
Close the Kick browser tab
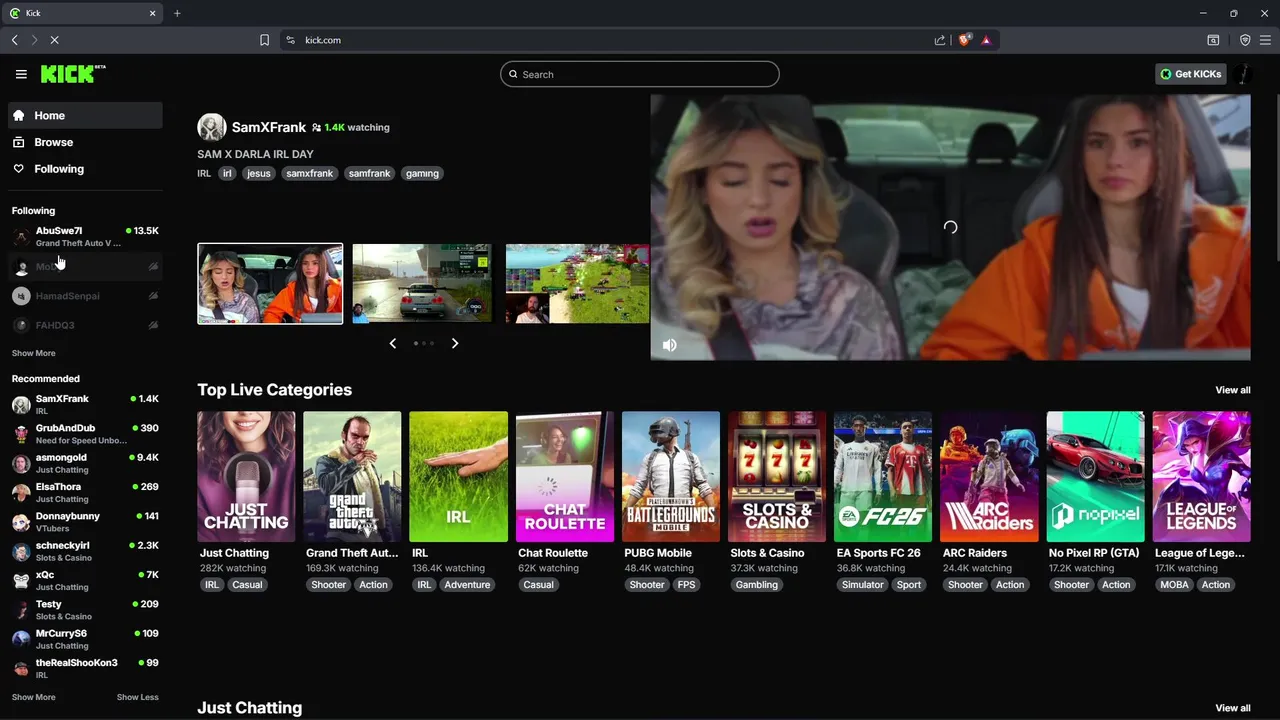click(x=153, y=13)
